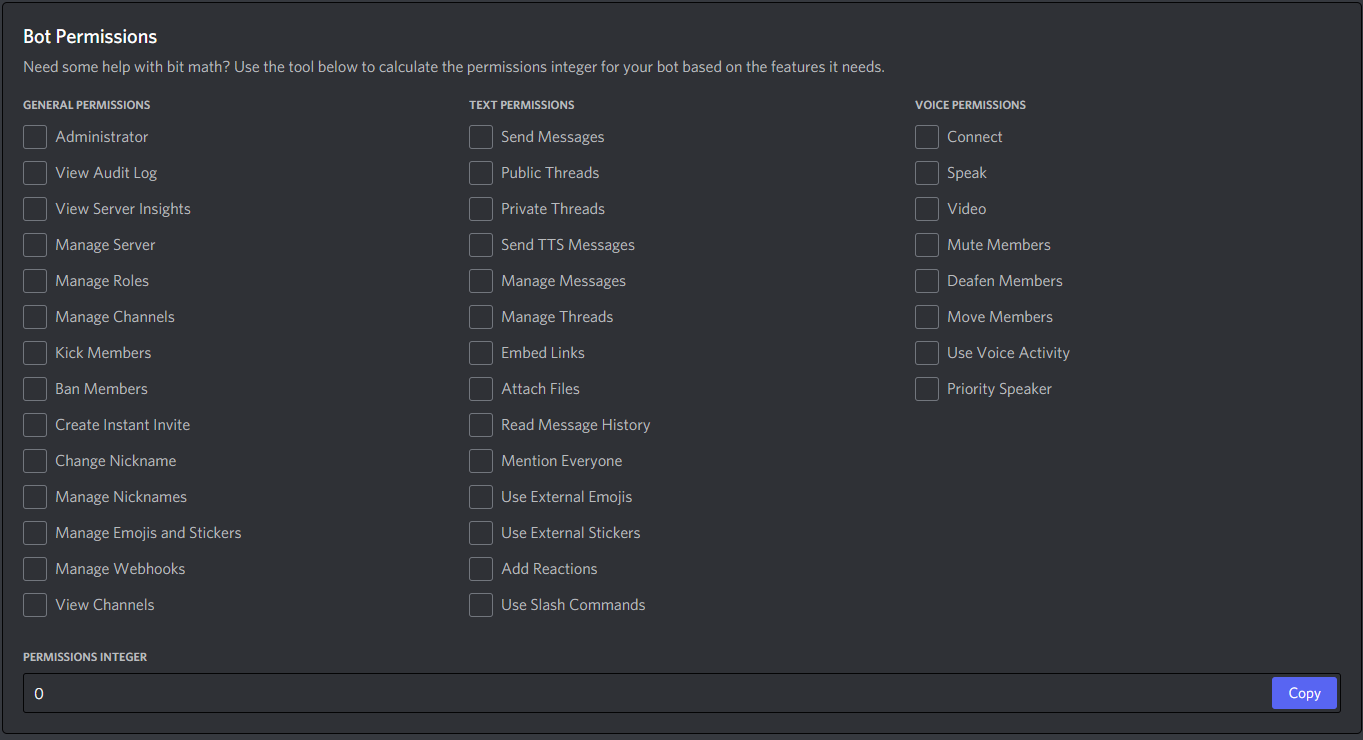Enable Ban Members permission
The image size is (1363, 740).
(34, 388)
